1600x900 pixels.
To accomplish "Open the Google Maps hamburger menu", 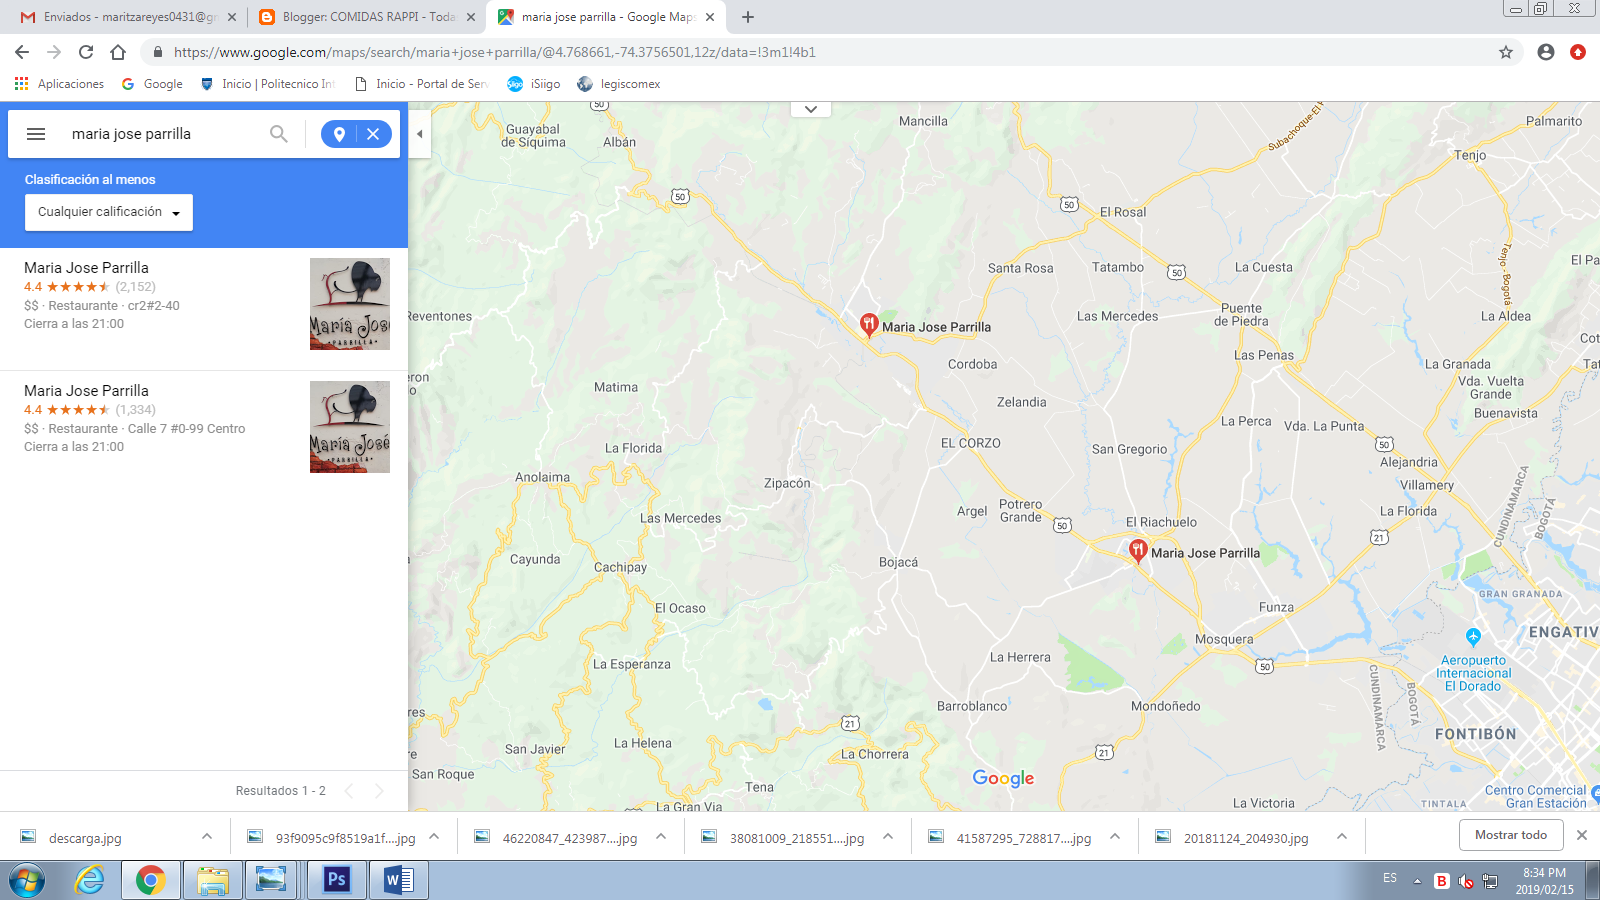I will tap(36, 134).
